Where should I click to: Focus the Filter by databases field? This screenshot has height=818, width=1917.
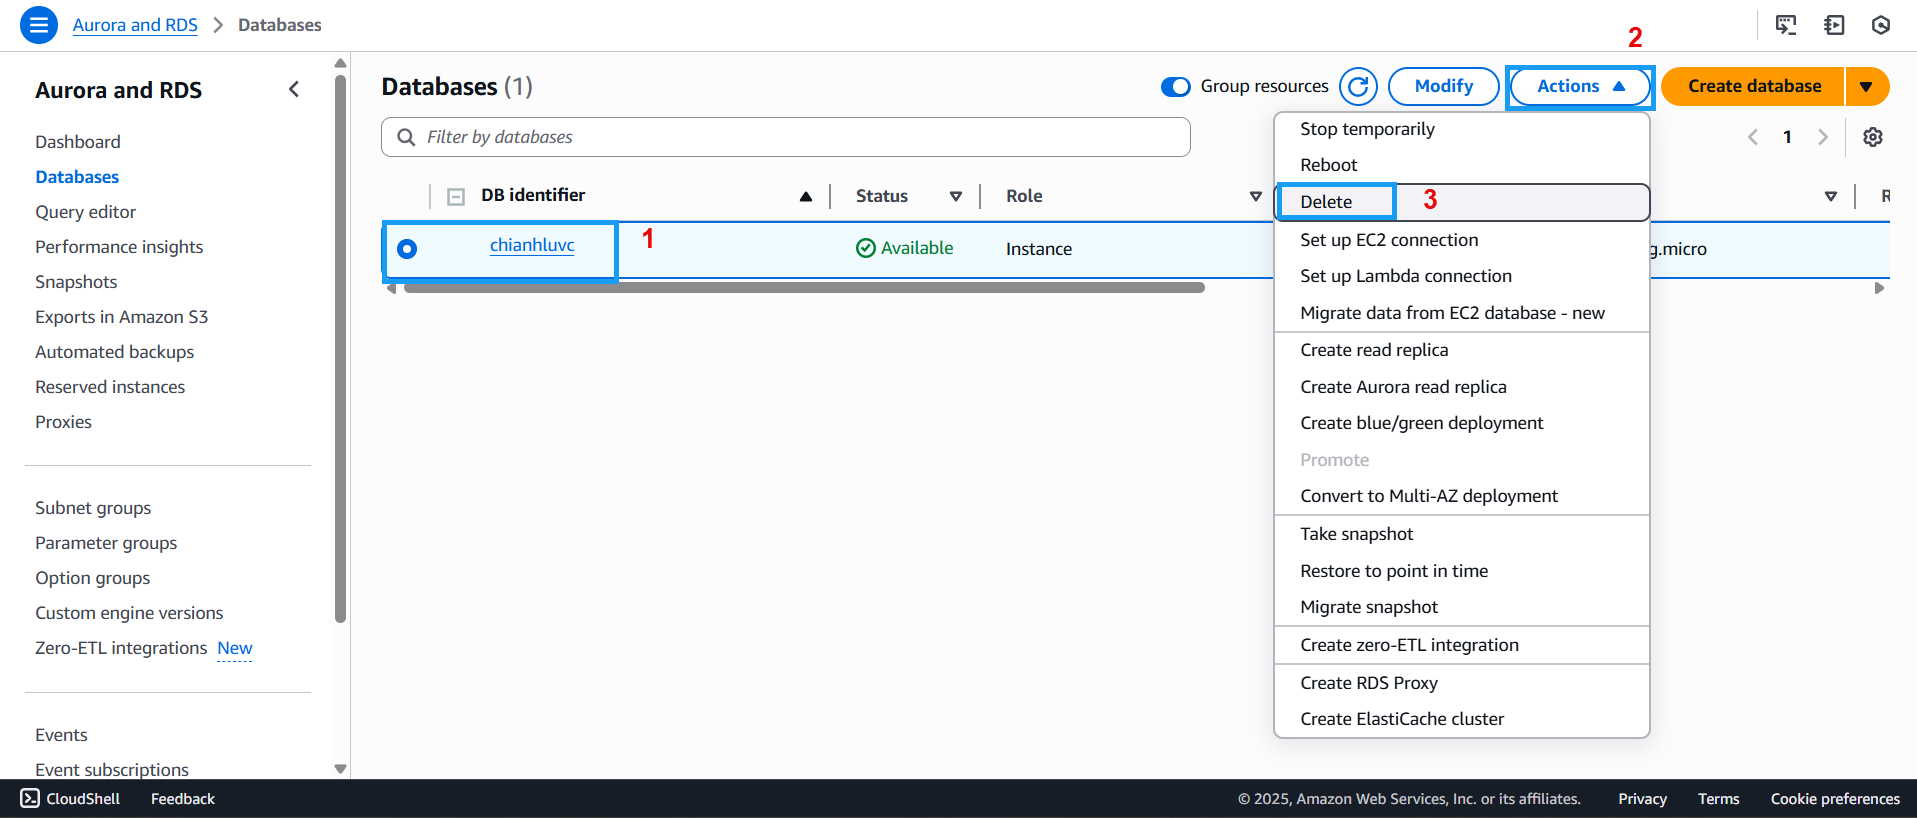click(786, 137)
